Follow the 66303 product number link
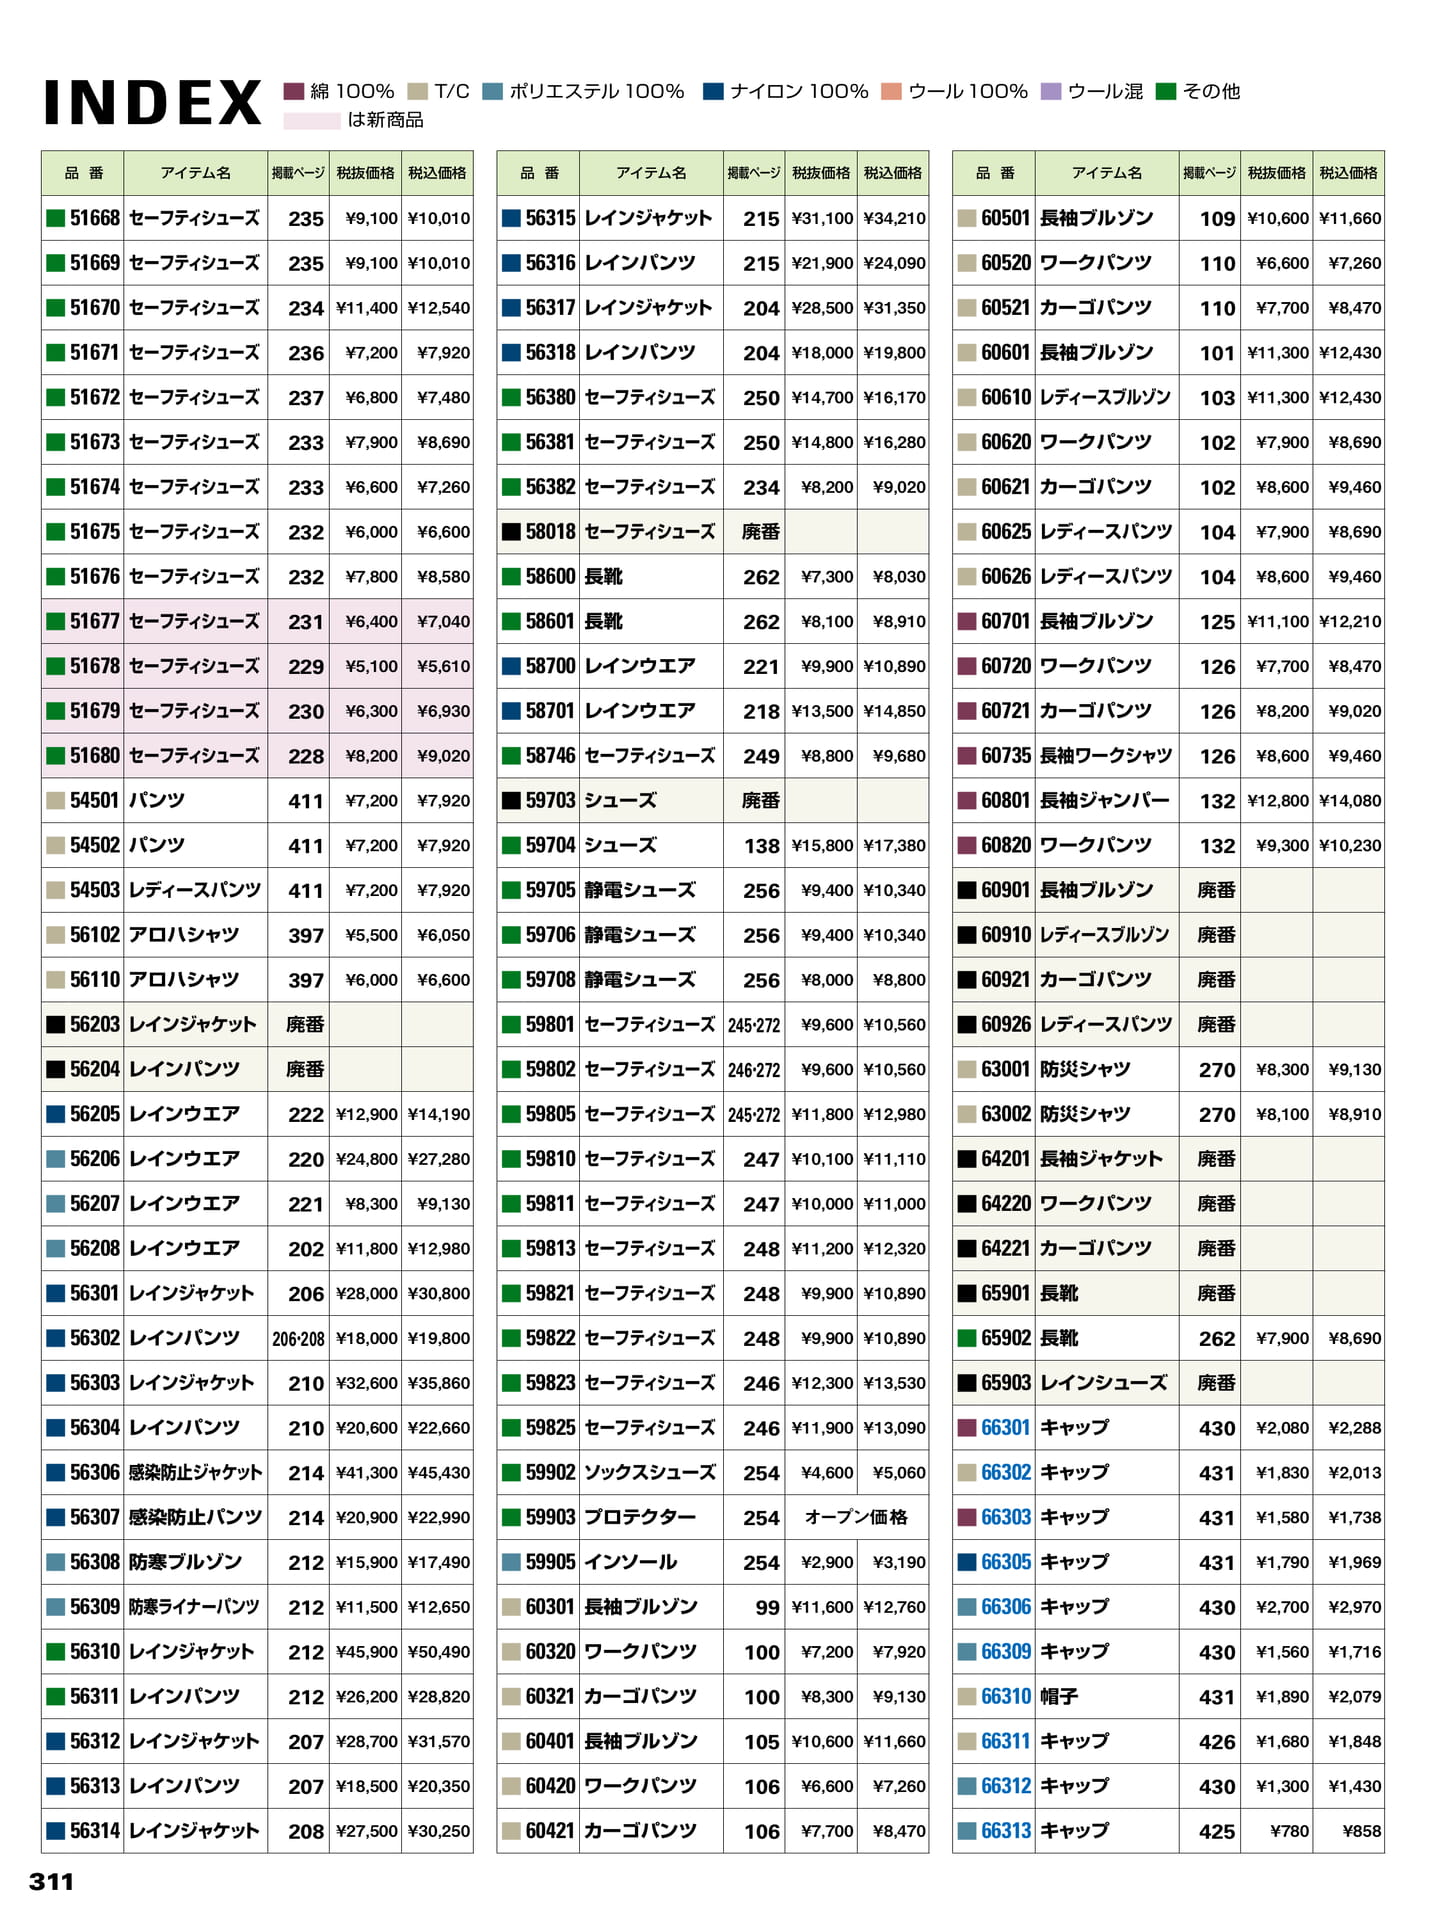Viewport: 1440px width, 1920px height. tap(1005, 1518)
